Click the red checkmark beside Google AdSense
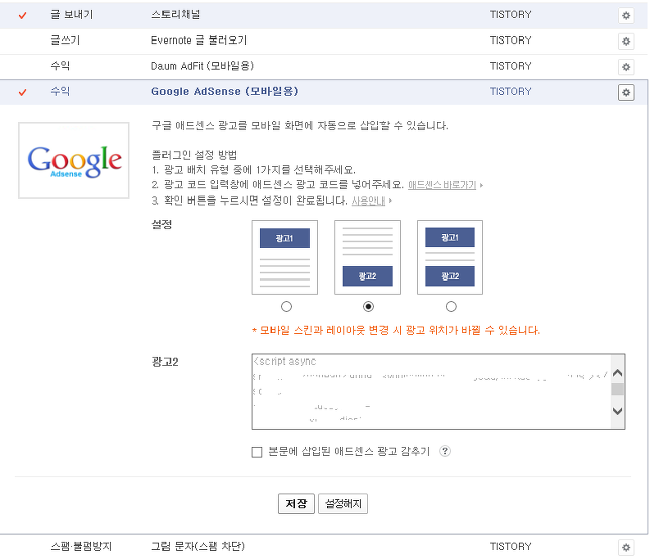This screenshot has width=650, height=559. point(22,92)
